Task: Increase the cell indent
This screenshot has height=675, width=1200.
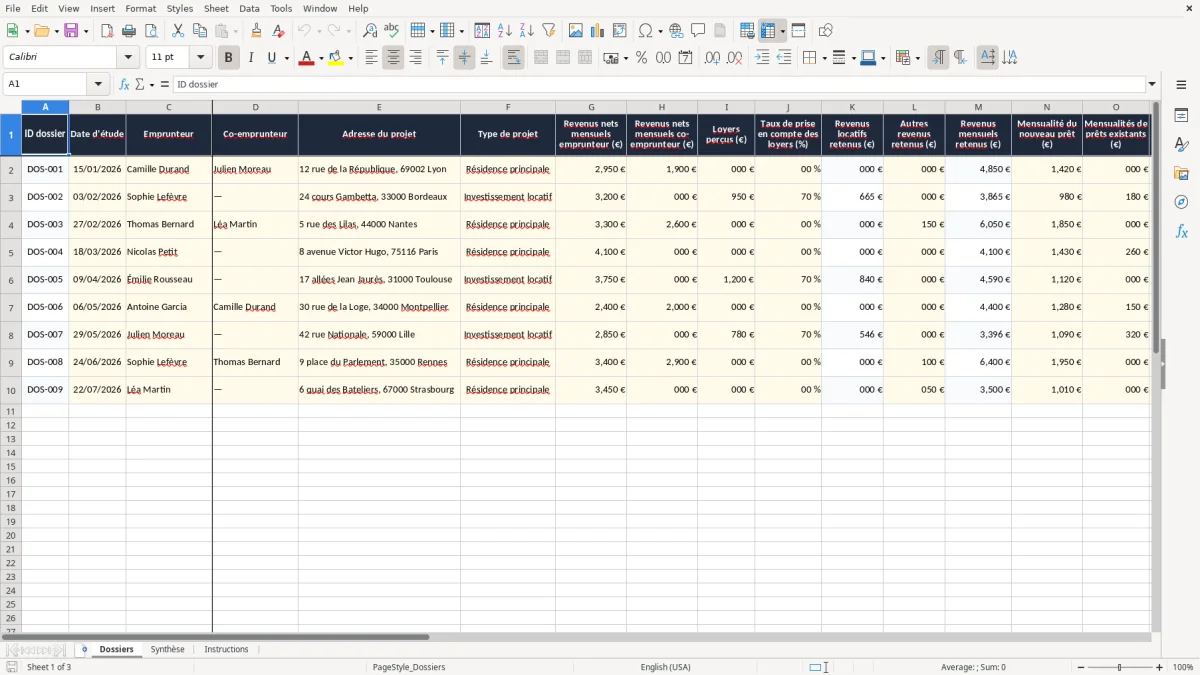Action: (762, 58)
